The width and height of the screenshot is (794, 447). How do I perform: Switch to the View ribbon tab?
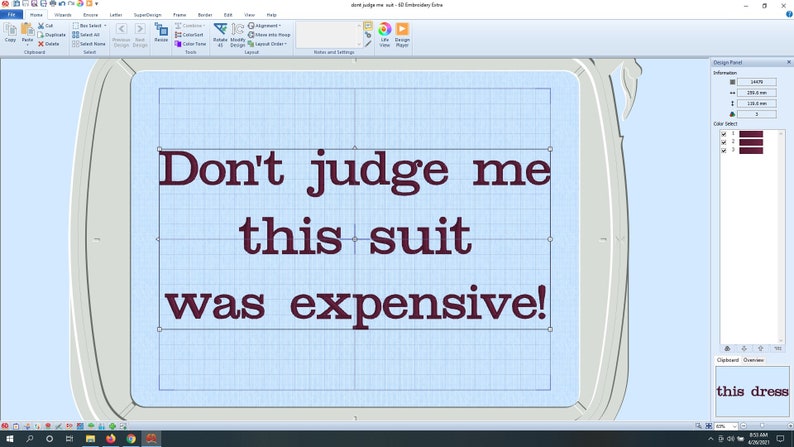point(250,15)
